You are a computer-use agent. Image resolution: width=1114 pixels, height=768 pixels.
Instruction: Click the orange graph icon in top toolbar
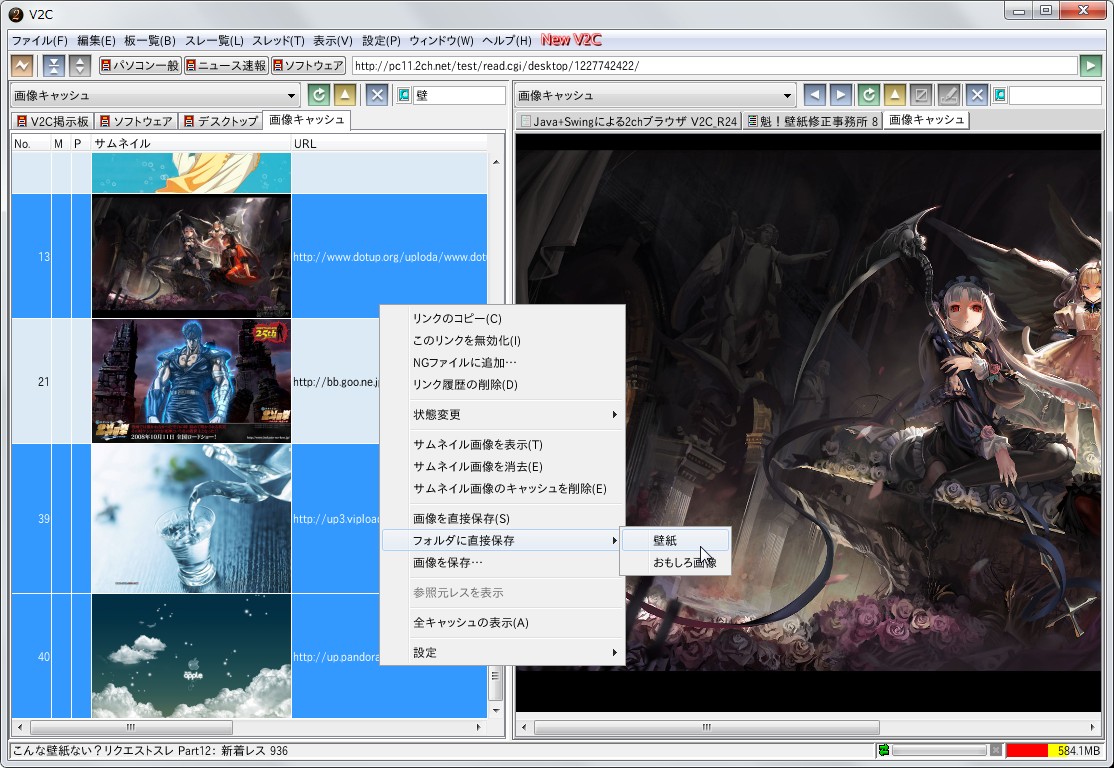click(21, 66)
